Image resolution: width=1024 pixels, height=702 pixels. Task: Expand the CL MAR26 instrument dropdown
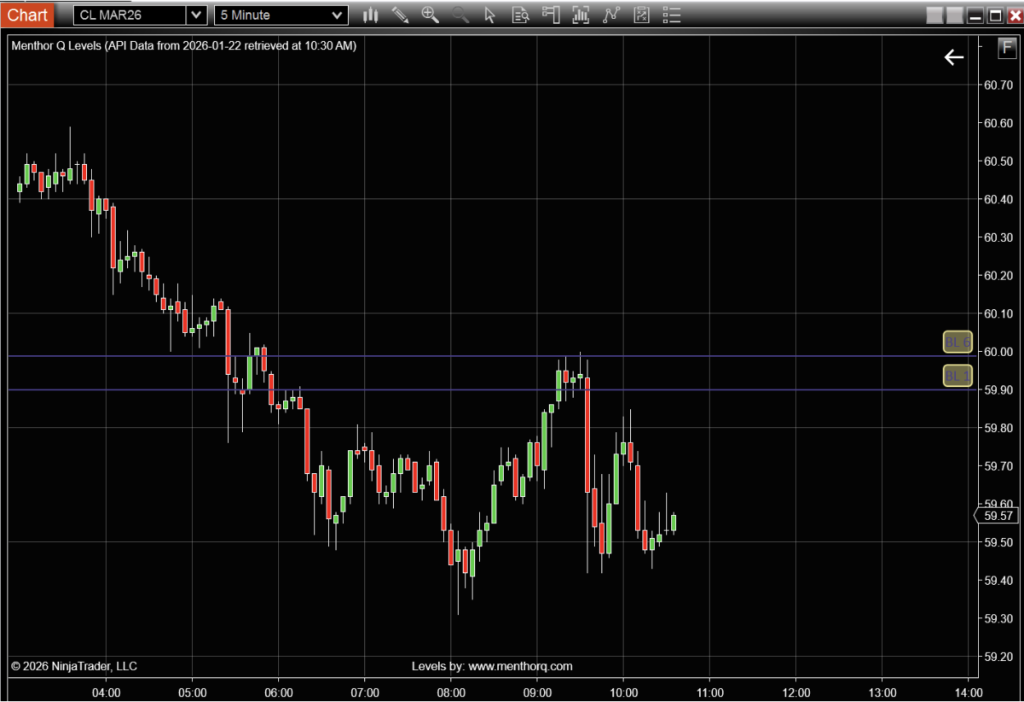pos(196,15)
